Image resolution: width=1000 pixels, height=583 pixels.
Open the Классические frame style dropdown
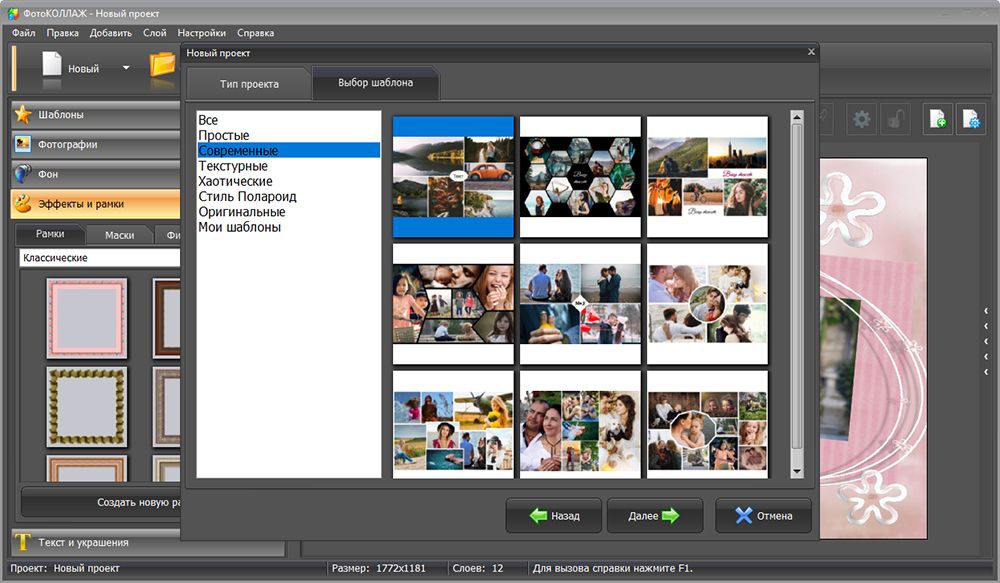point(100,258)
